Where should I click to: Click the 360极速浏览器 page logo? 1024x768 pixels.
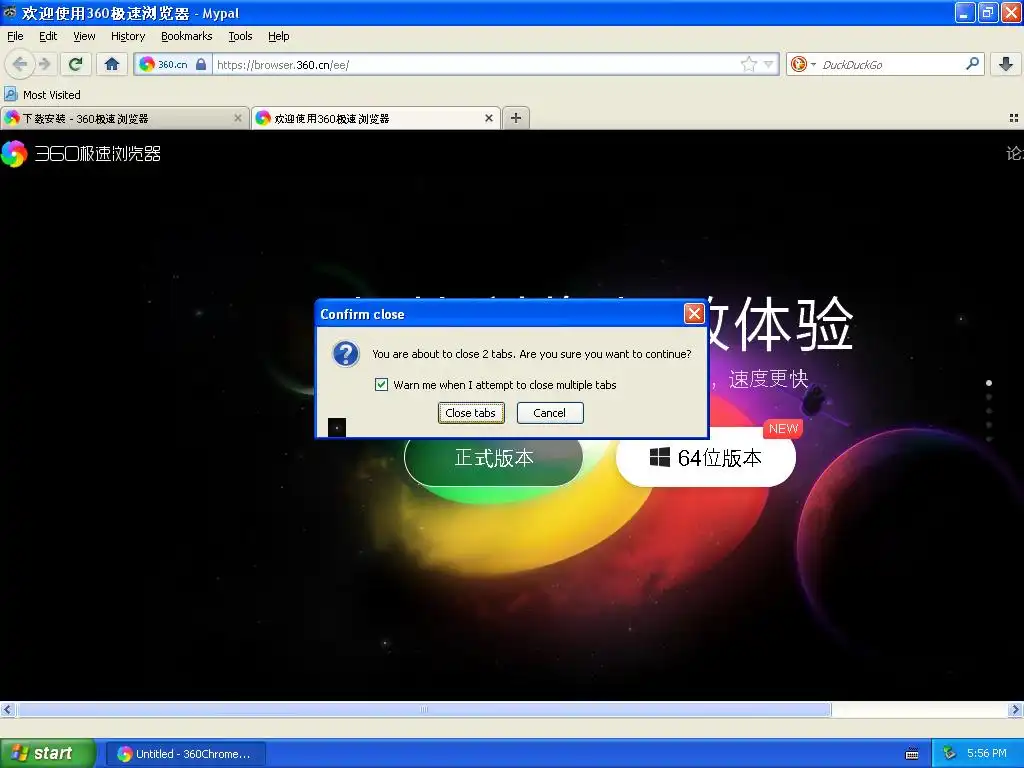tap(81, 153)
